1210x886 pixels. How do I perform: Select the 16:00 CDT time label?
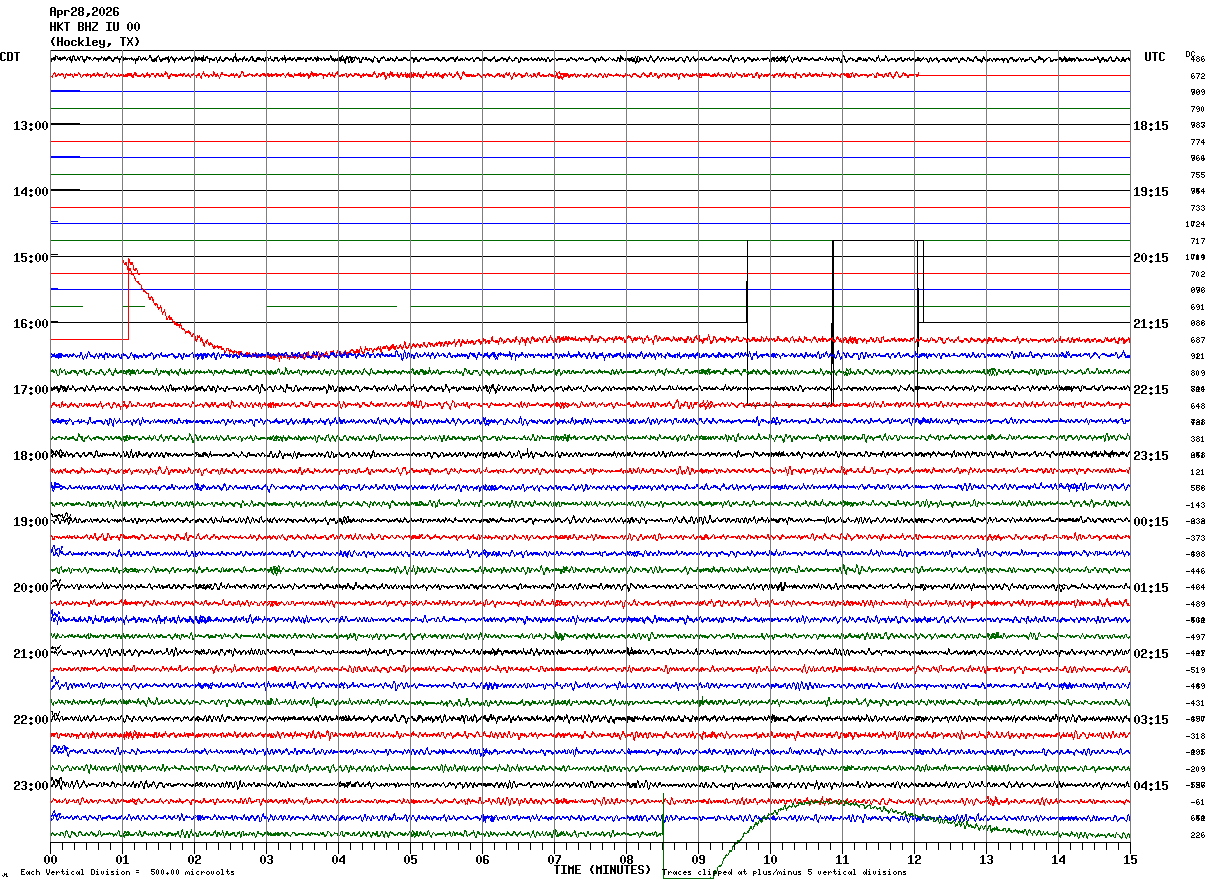pyautogui.click(x=30, y=324)
